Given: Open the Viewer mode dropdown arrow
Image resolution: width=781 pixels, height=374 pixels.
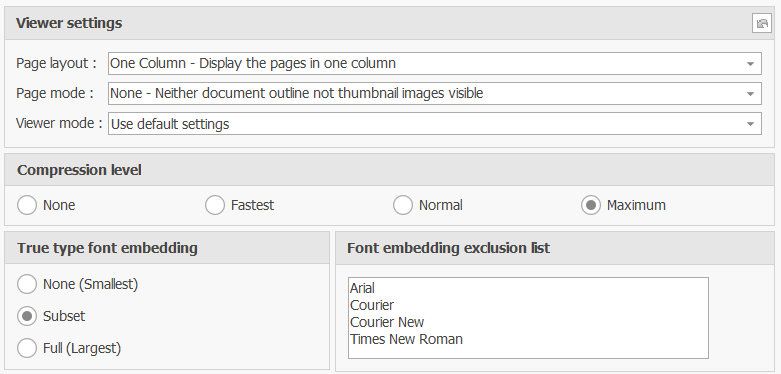Looking at the screenshot, I should (x=750, y=124).
